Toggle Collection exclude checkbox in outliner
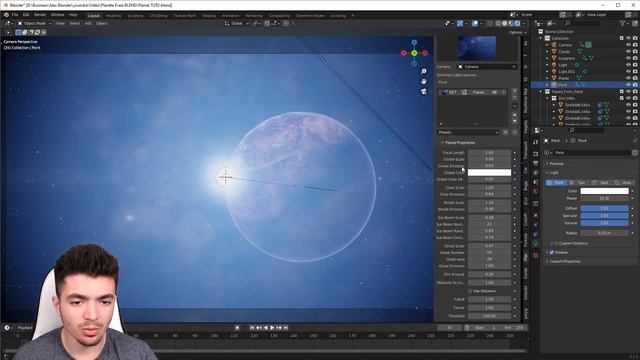Image resolution: width=640 pixels, height=360 pixels. tap(622, 38)
